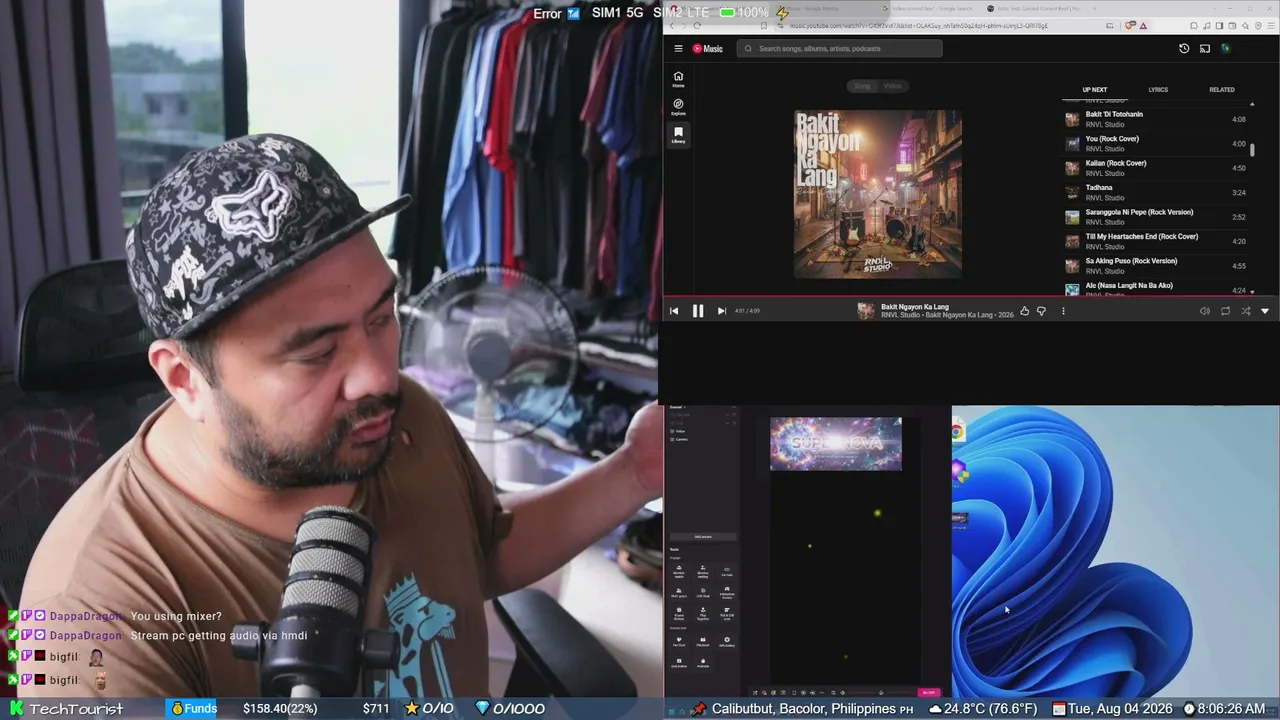Click the search songs, albums, artists field
This screenshot has height=720, width=1280.
(x=840, y=48)
